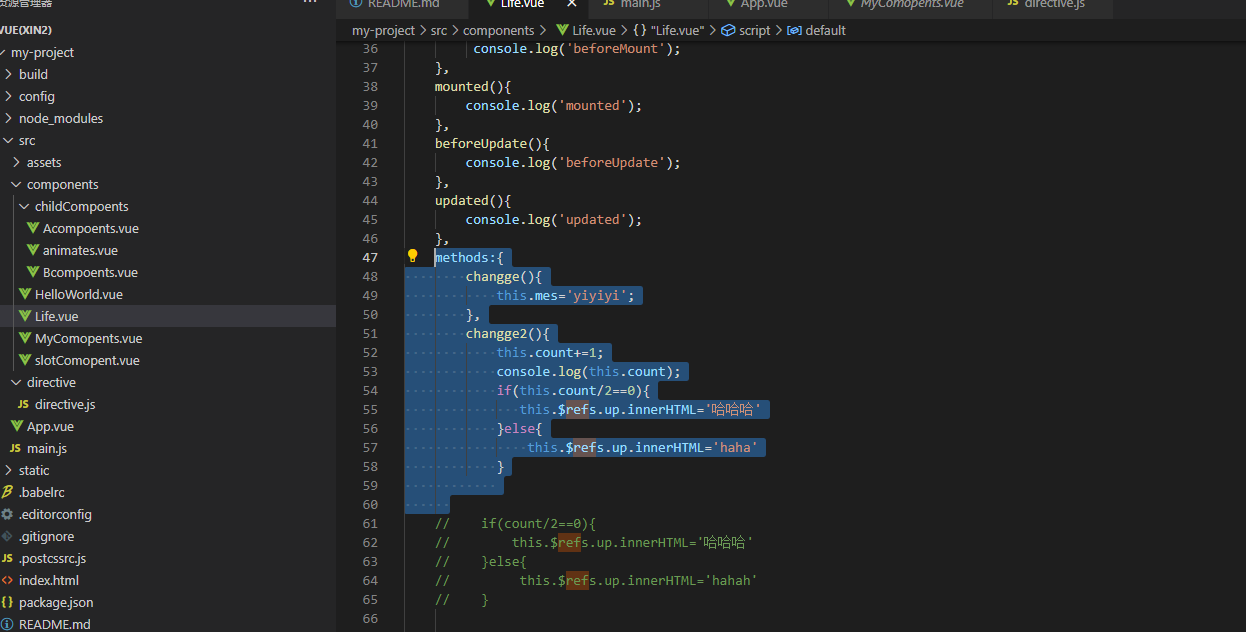1246x632 pixels.
Task: Click the updated(){ code line
Action: coord(473,200)
